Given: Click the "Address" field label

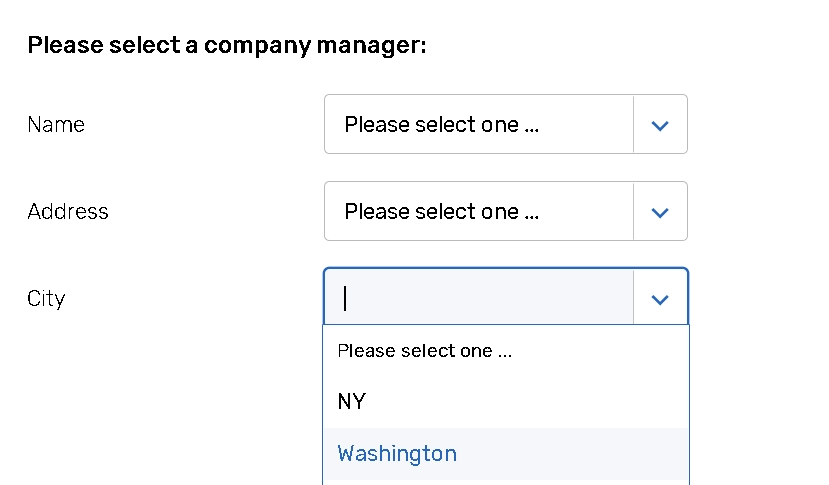Looking at the screenshot, I should [68, 212].
